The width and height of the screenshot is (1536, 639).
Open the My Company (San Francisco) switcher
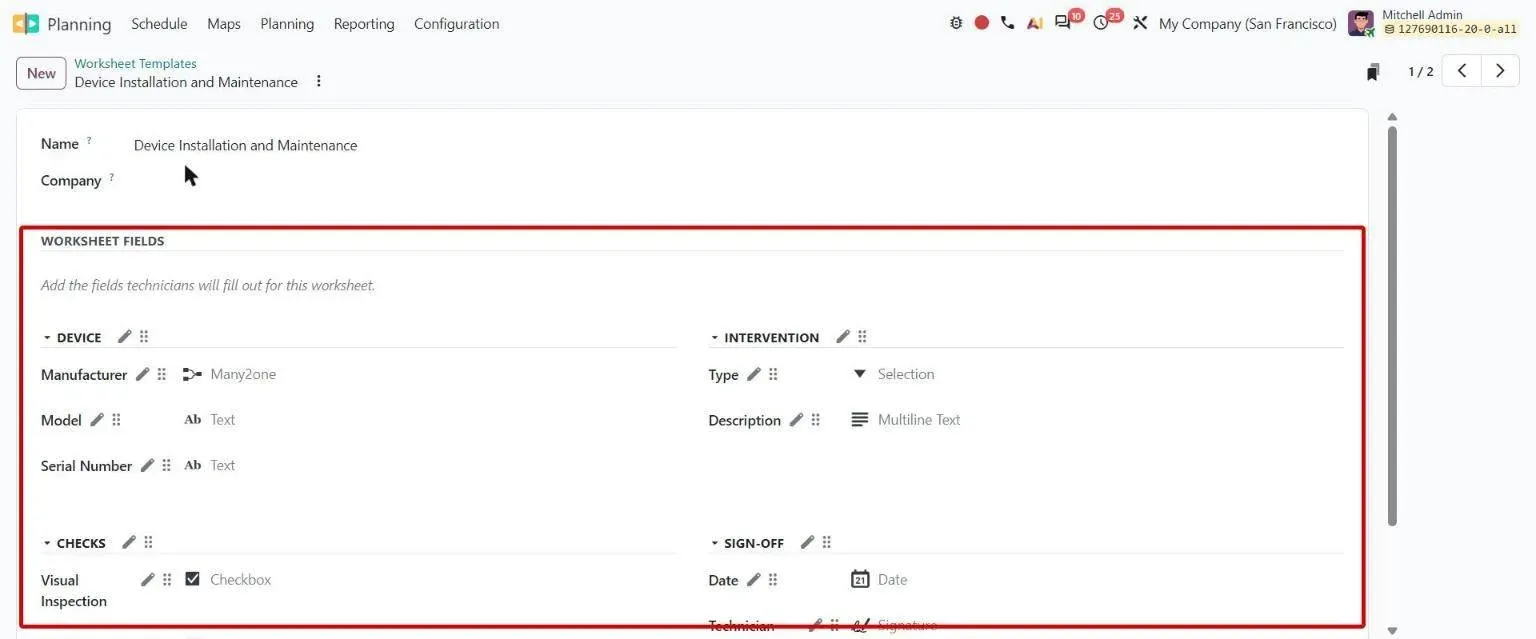[1247, 24]
